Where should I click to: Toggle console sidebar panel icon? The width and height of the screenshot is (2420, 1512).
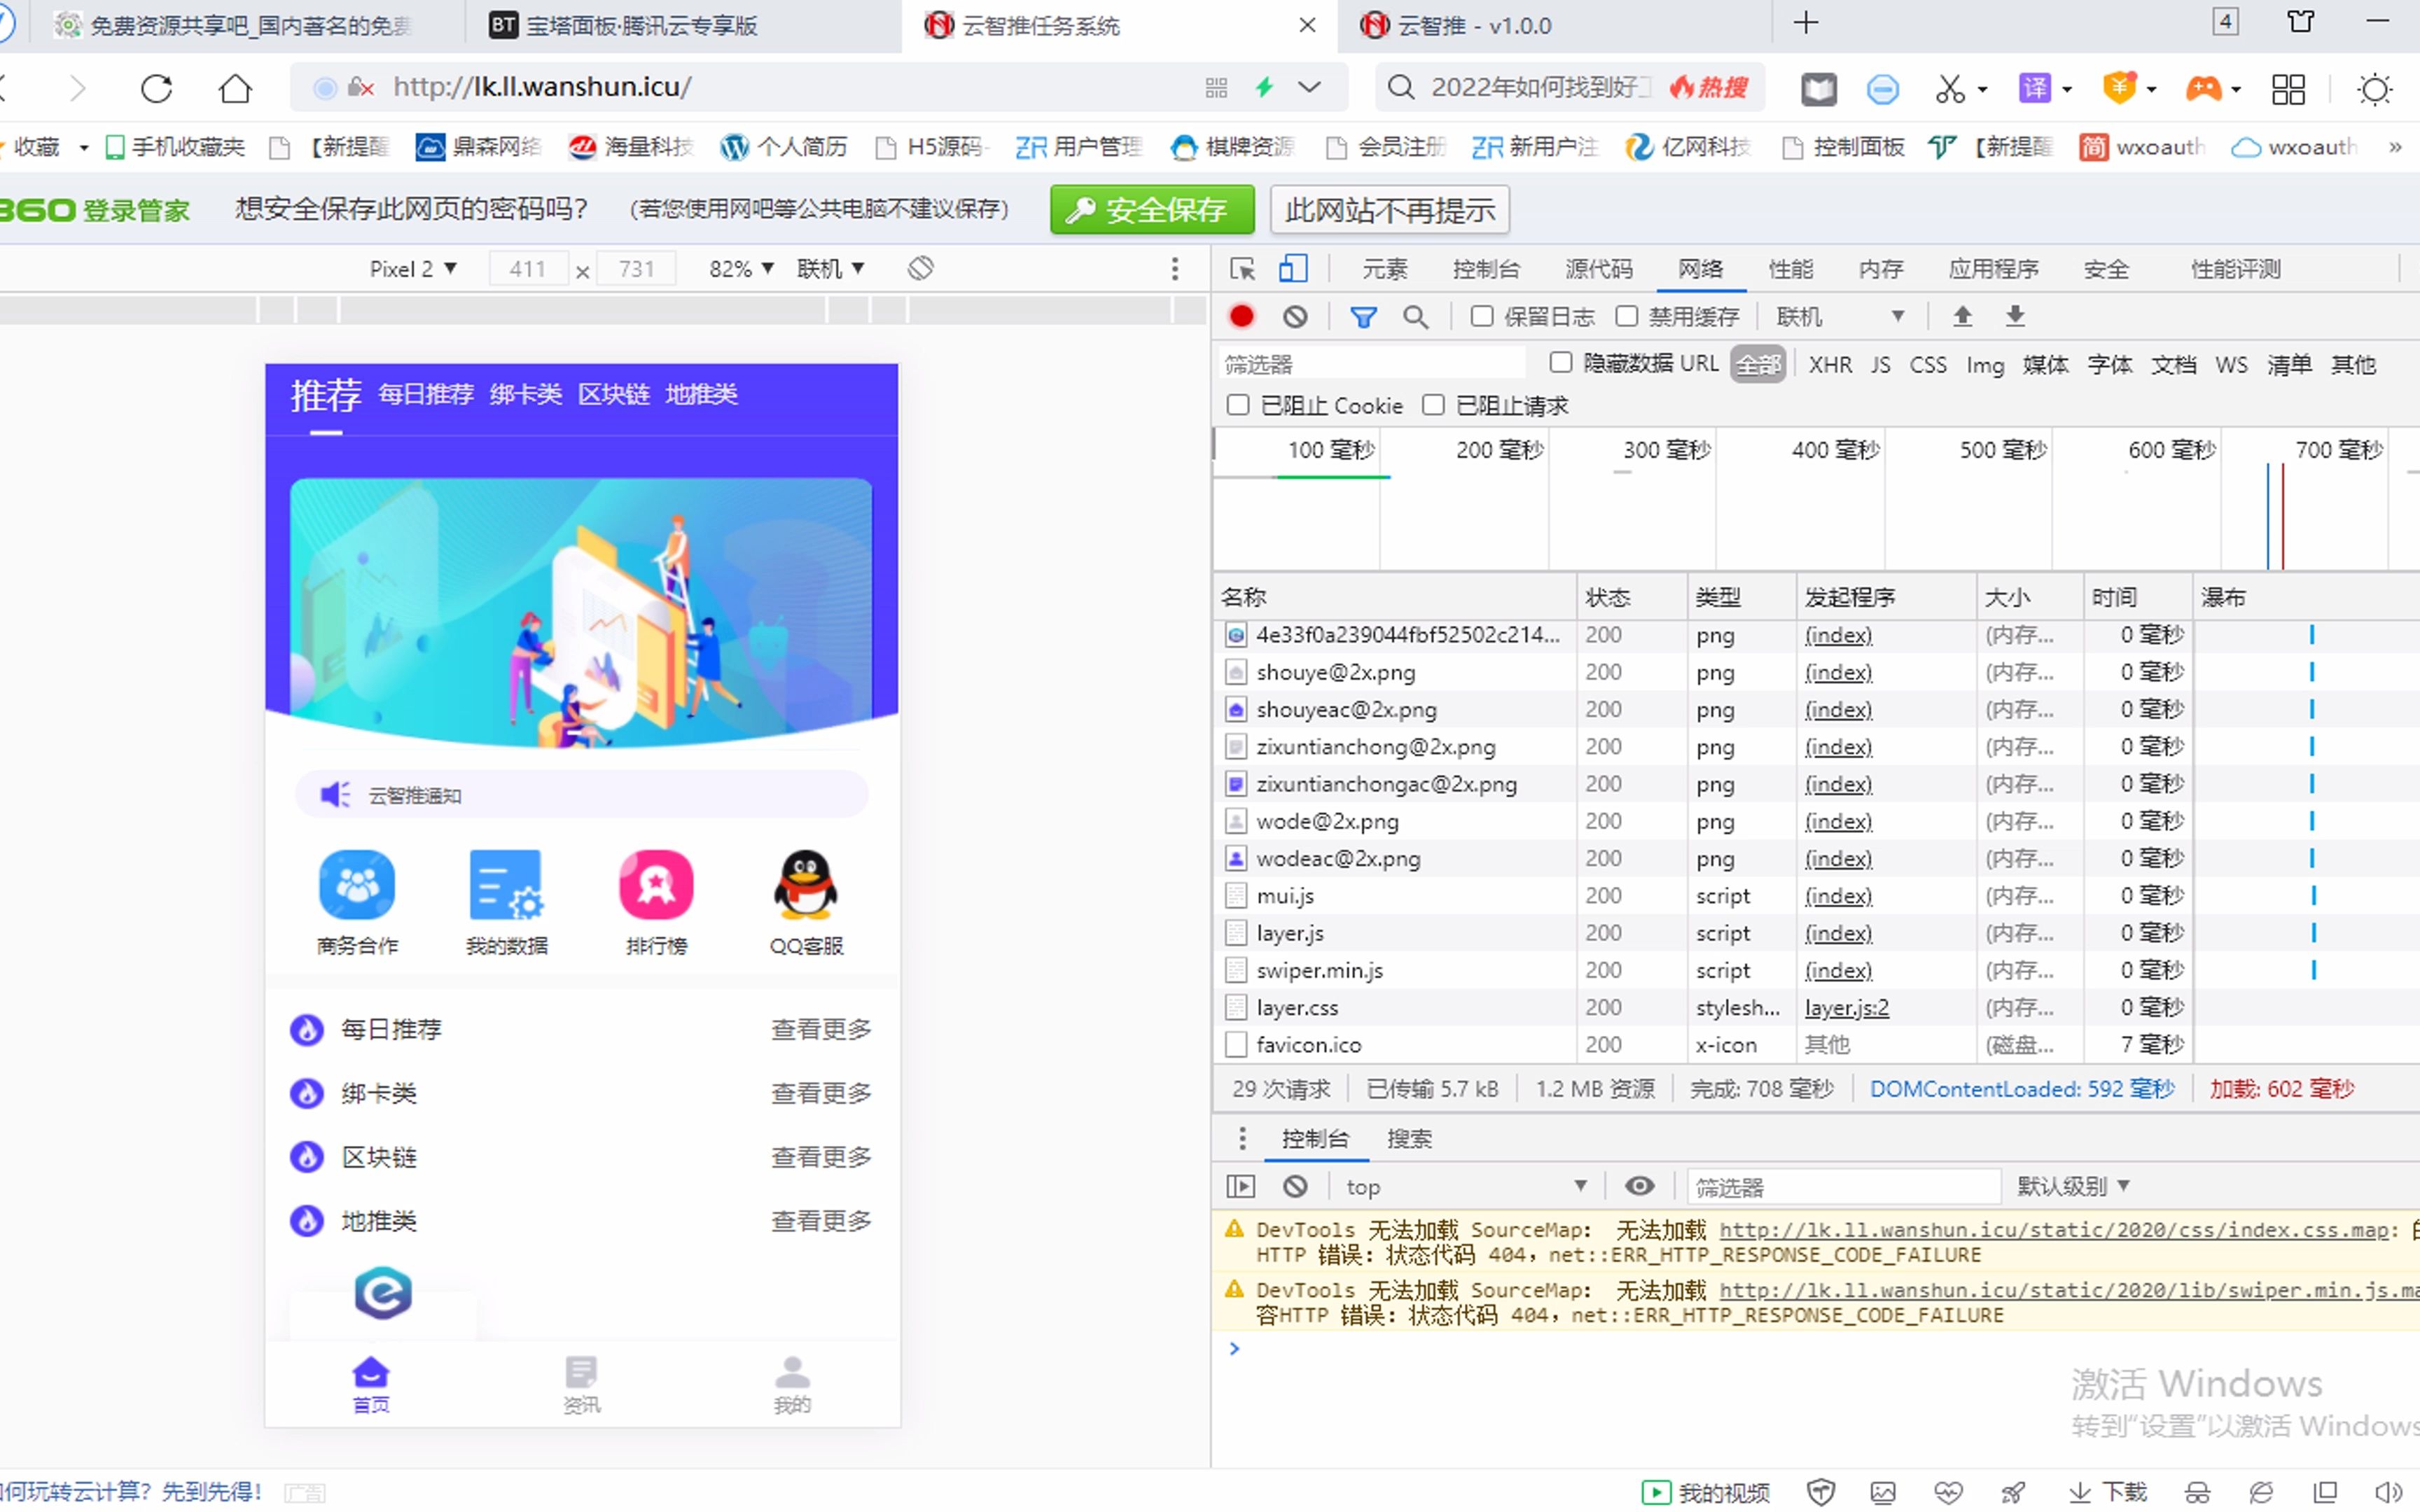click(x=1240, y=1187)
